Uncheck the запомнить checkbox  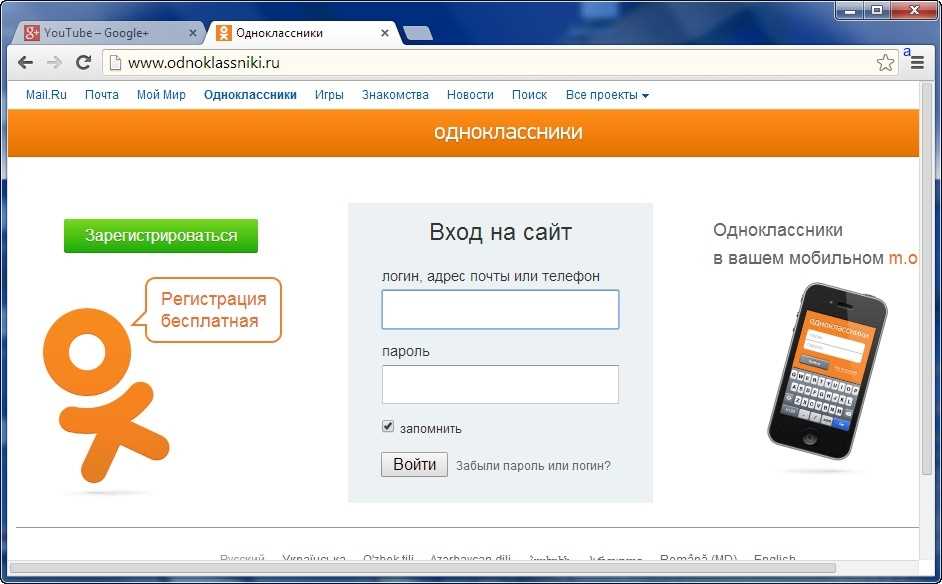pyautogui.click(x=387, y=426)
